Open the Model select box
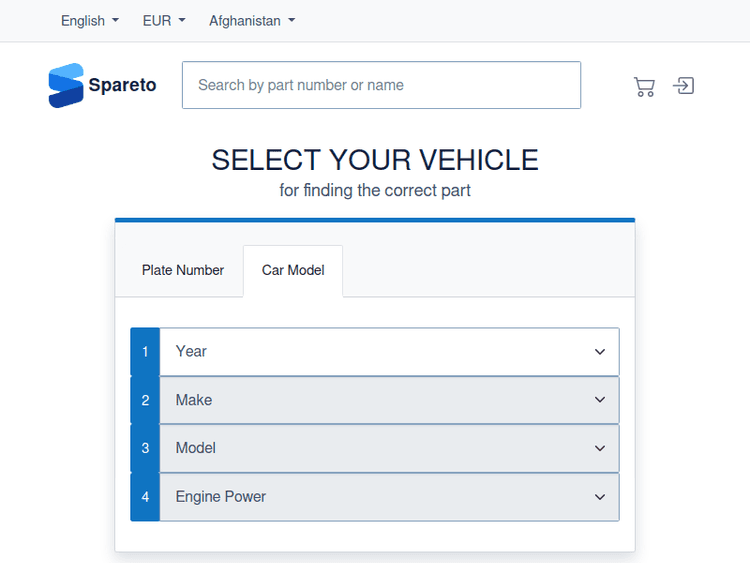The image size is (750, 563). point(389,448)
